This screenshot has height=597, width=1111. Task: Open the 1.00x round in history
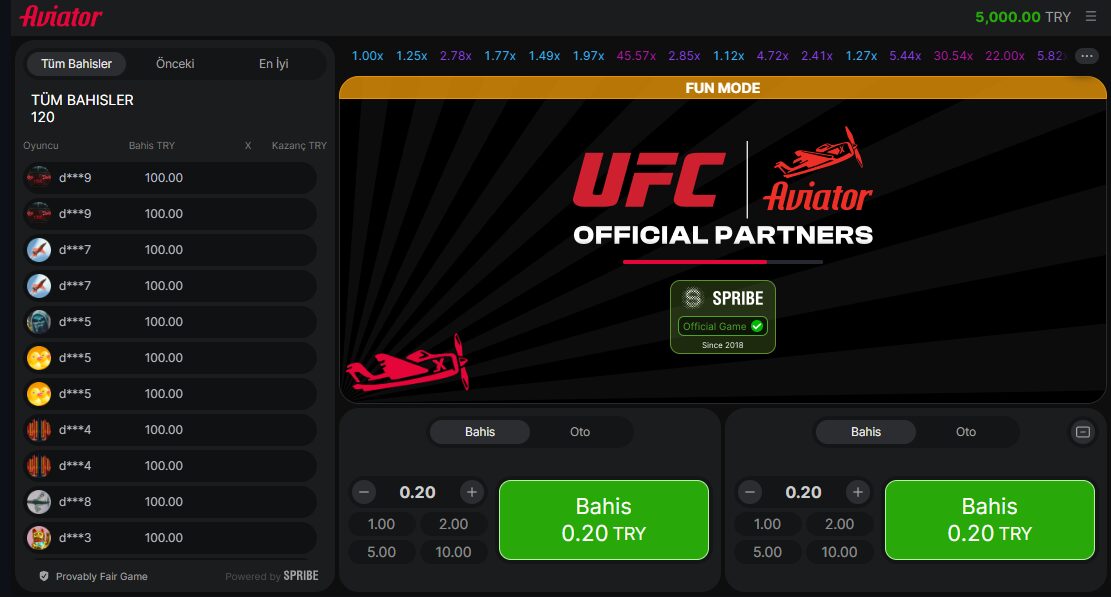coord(368,56)
